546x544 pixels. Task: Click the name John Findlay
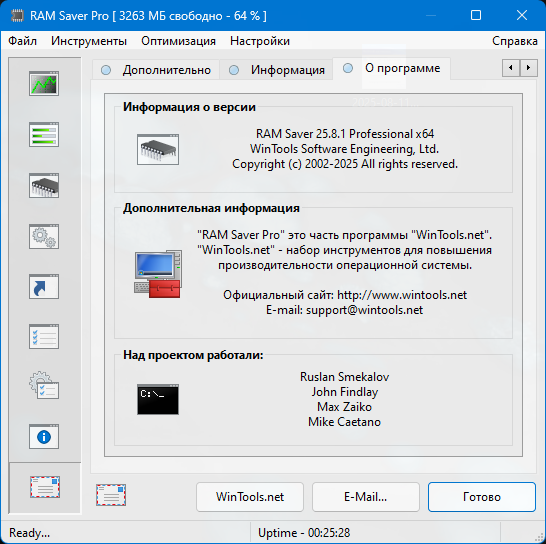point(344,392)
